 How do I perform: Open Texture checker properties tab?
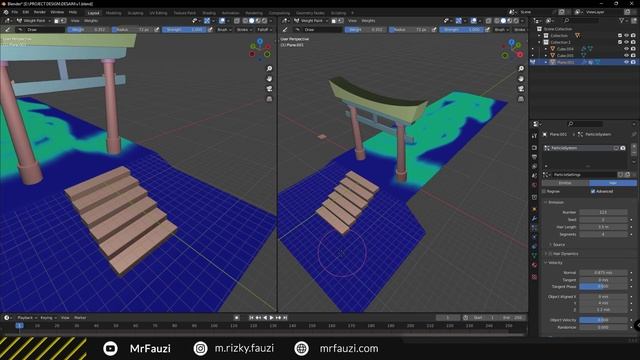pos(534,277)
